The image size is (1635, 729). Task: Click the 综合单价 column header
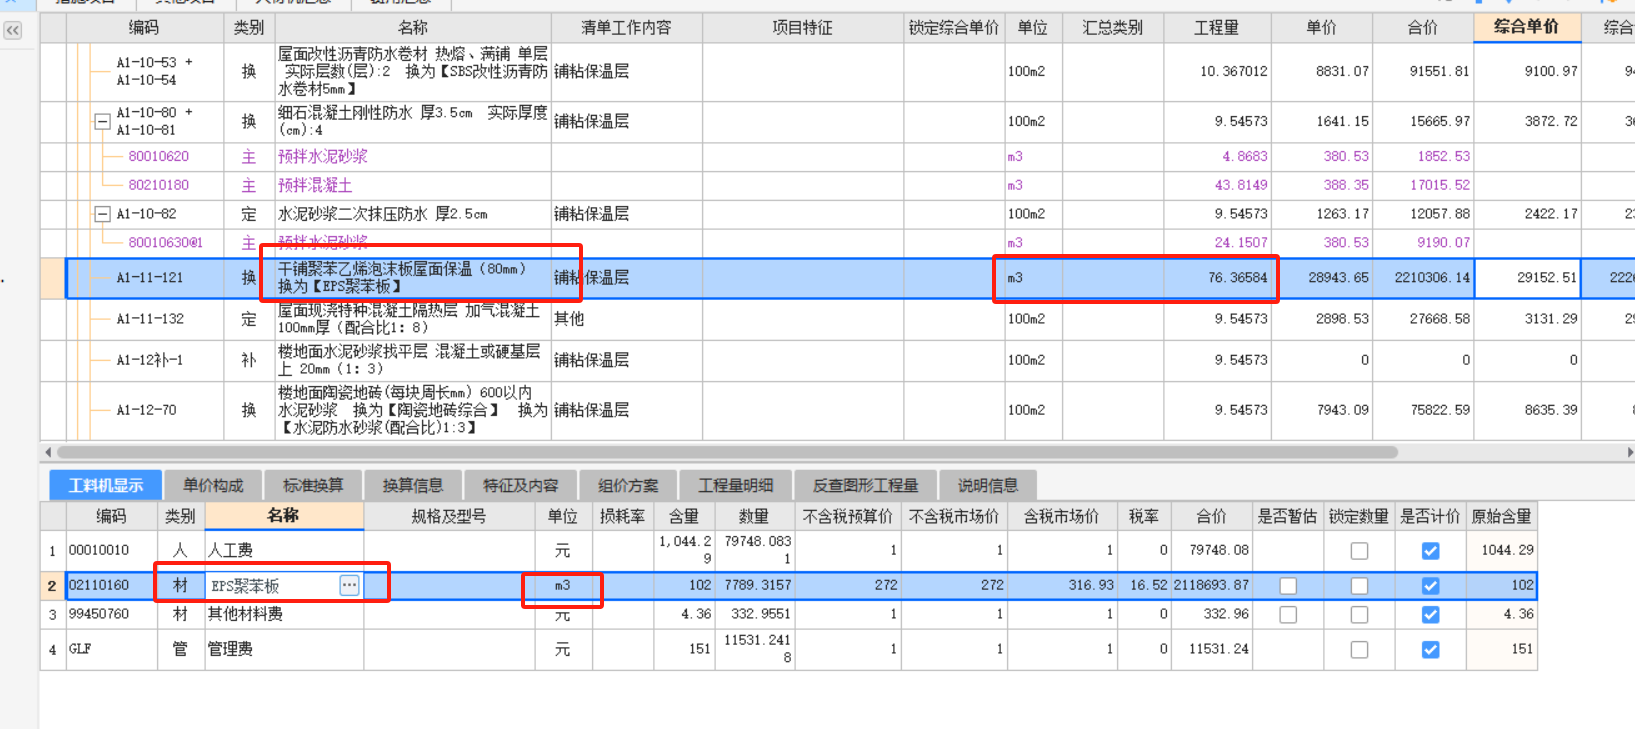click(x=1526, y=27)
